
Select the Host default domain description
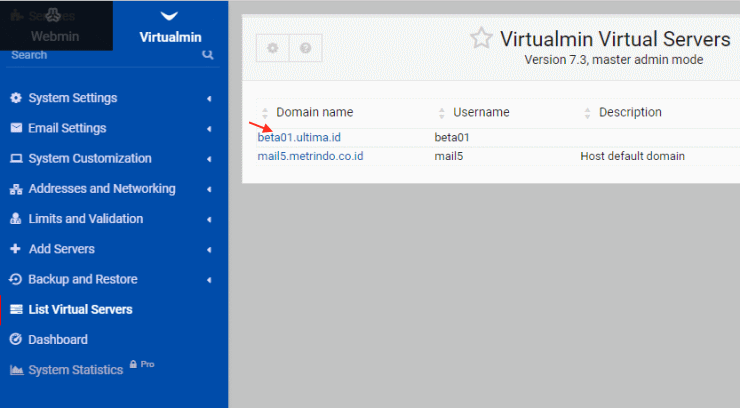tap(632, 156)
